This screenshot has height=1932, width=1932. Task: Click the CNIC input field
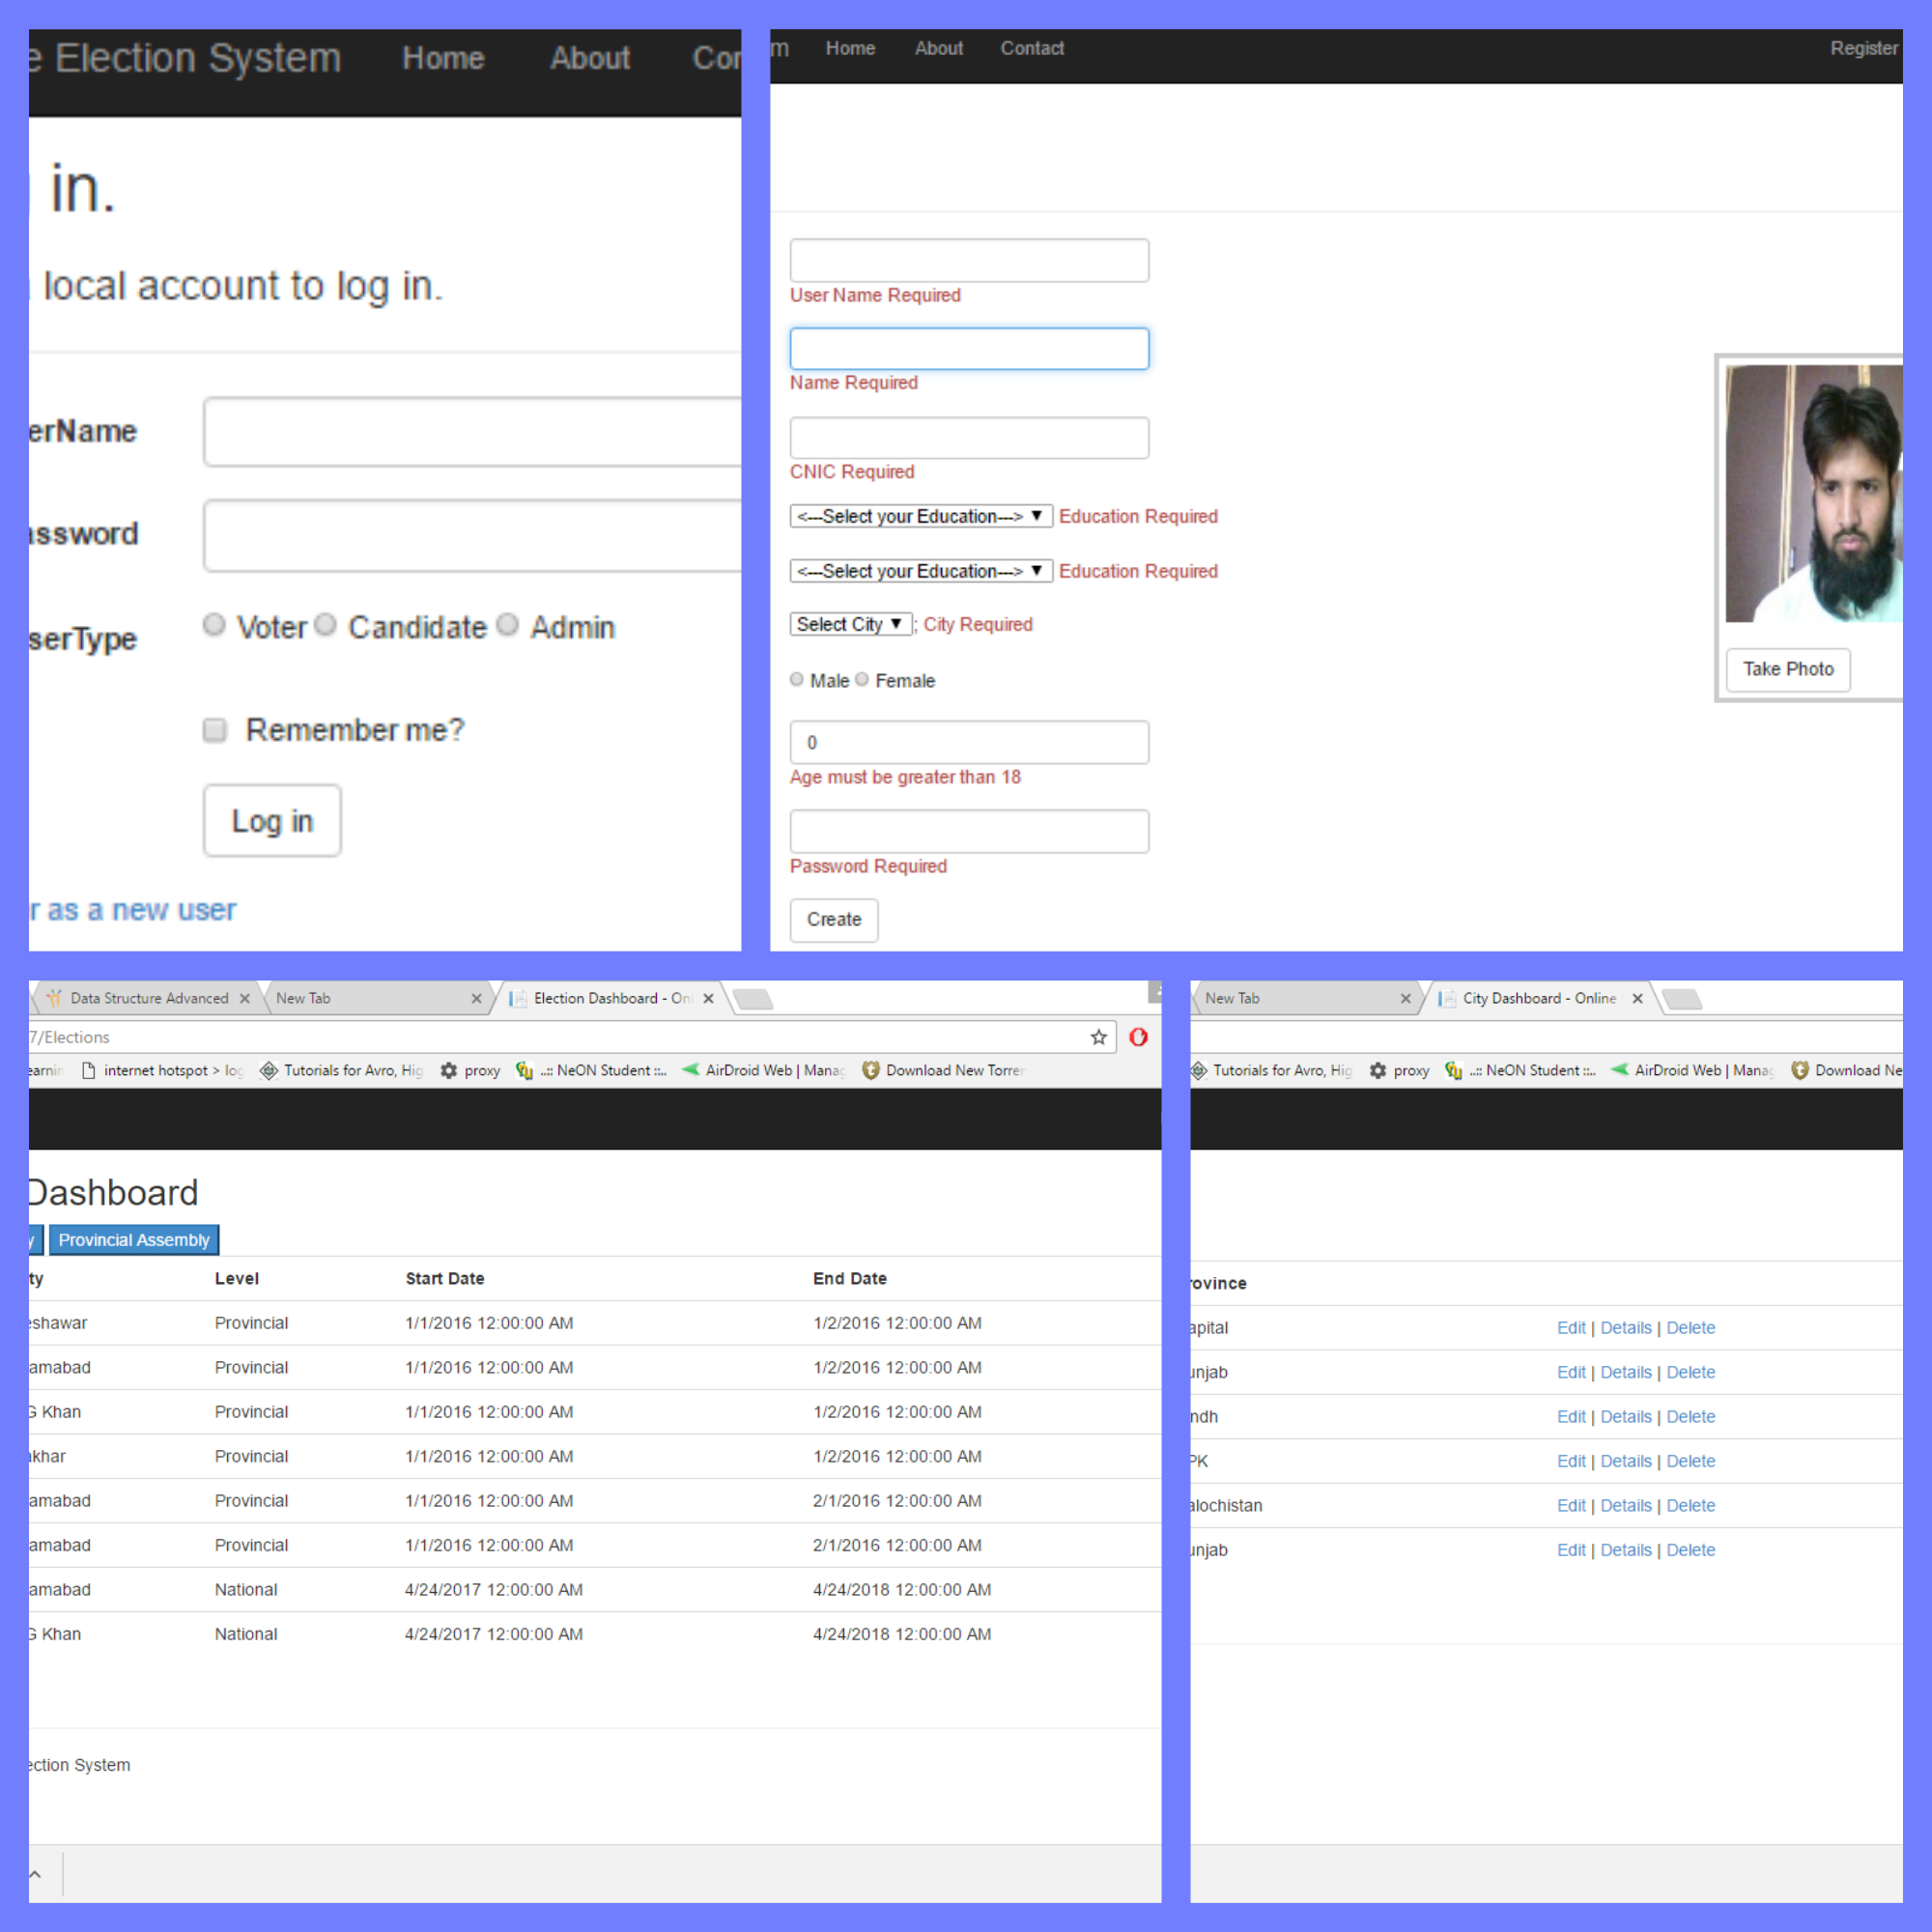tap(968, 438)
